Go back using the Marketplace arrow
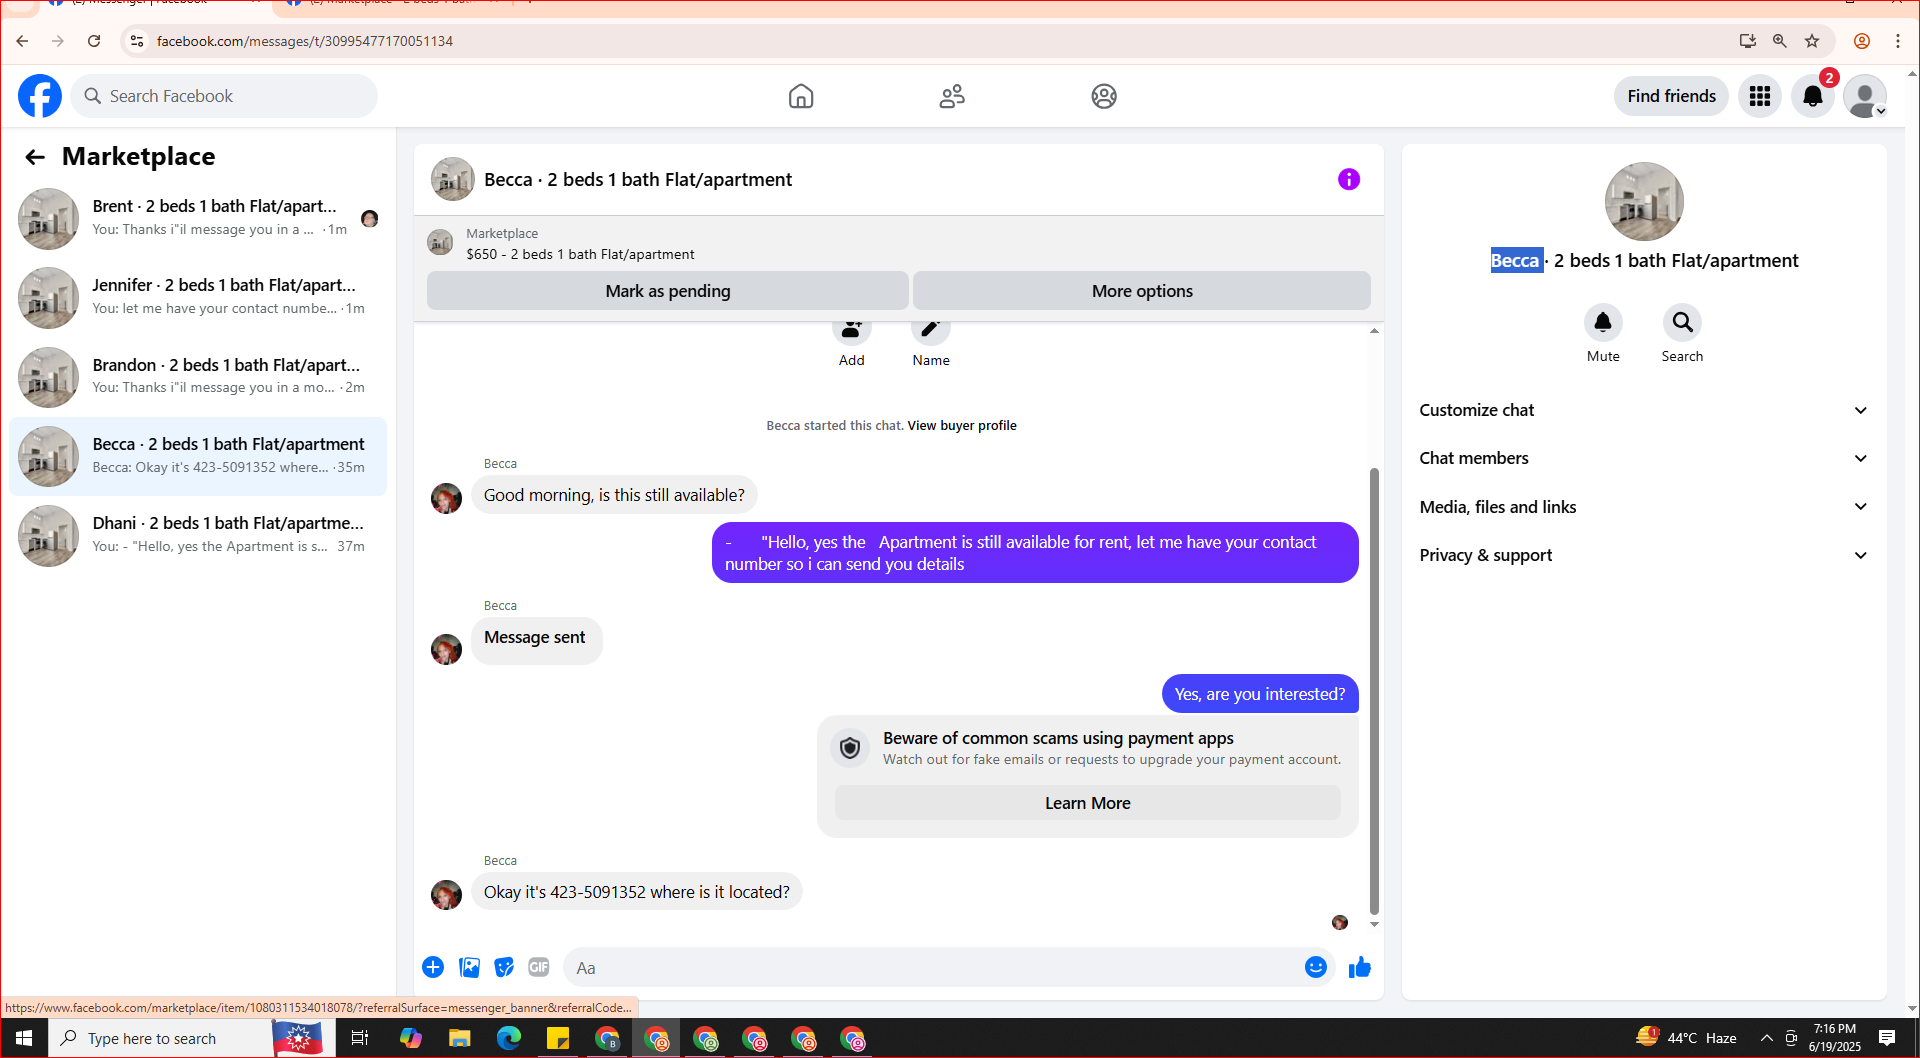This screenshot has height=1058, width=1920. [x=35, y=157]
